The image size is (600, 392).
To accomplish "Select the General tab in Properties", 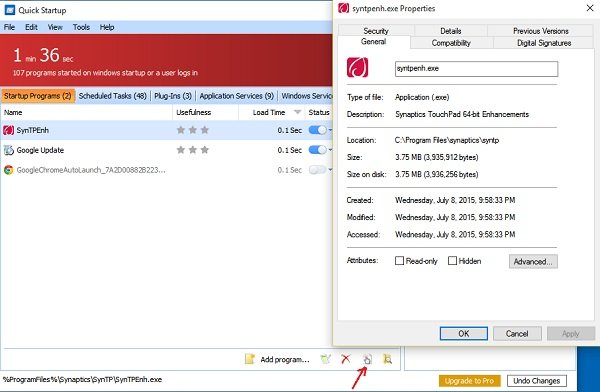I will [x=373, y=42].
